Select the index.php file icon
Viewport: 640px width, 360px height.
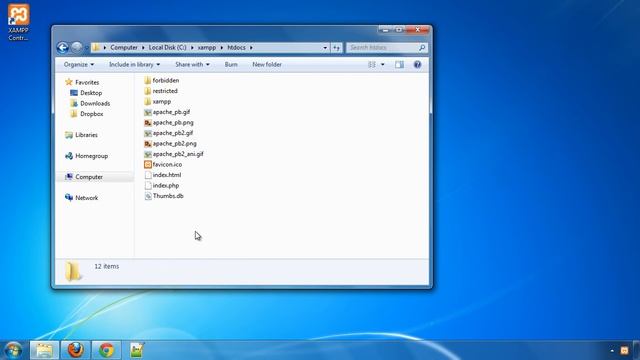click(148, 185)
